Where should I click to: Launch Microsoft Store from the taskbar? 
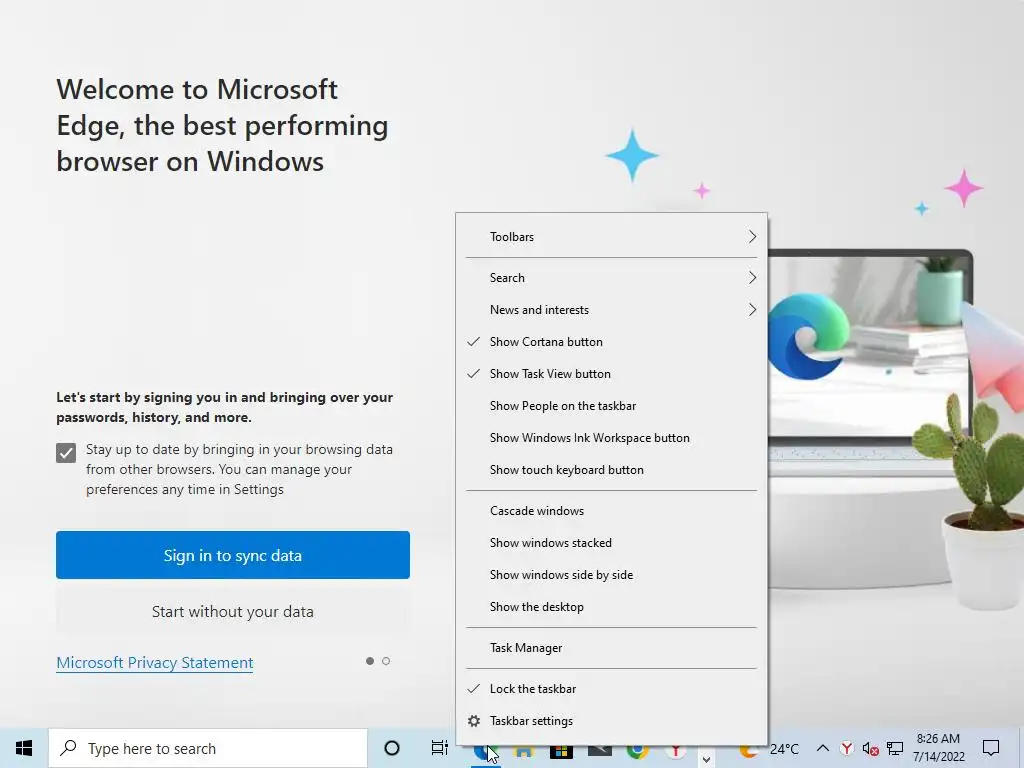coord(561,751)
